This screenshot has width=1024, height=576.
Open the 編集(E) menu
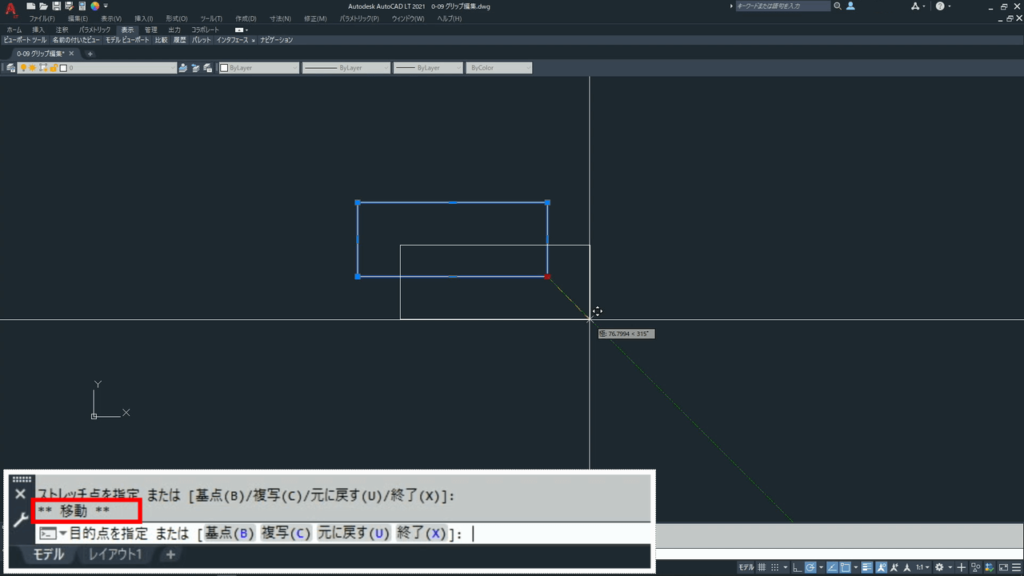pyautogui.click(x=78, y=19)
